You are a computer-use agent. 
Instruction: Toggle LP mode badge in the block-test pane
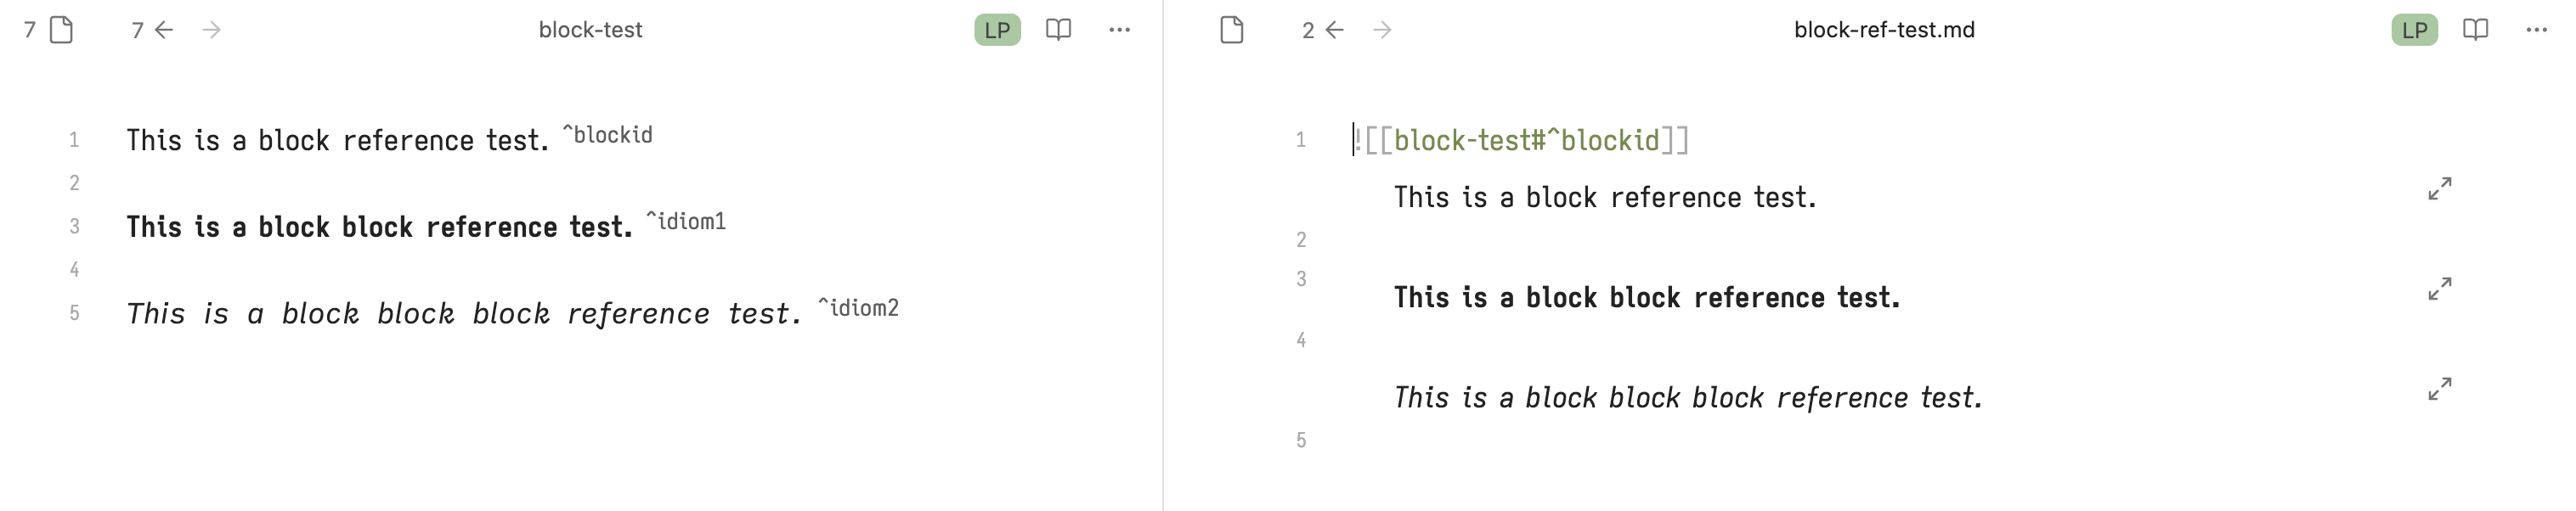tap(997, 30)
